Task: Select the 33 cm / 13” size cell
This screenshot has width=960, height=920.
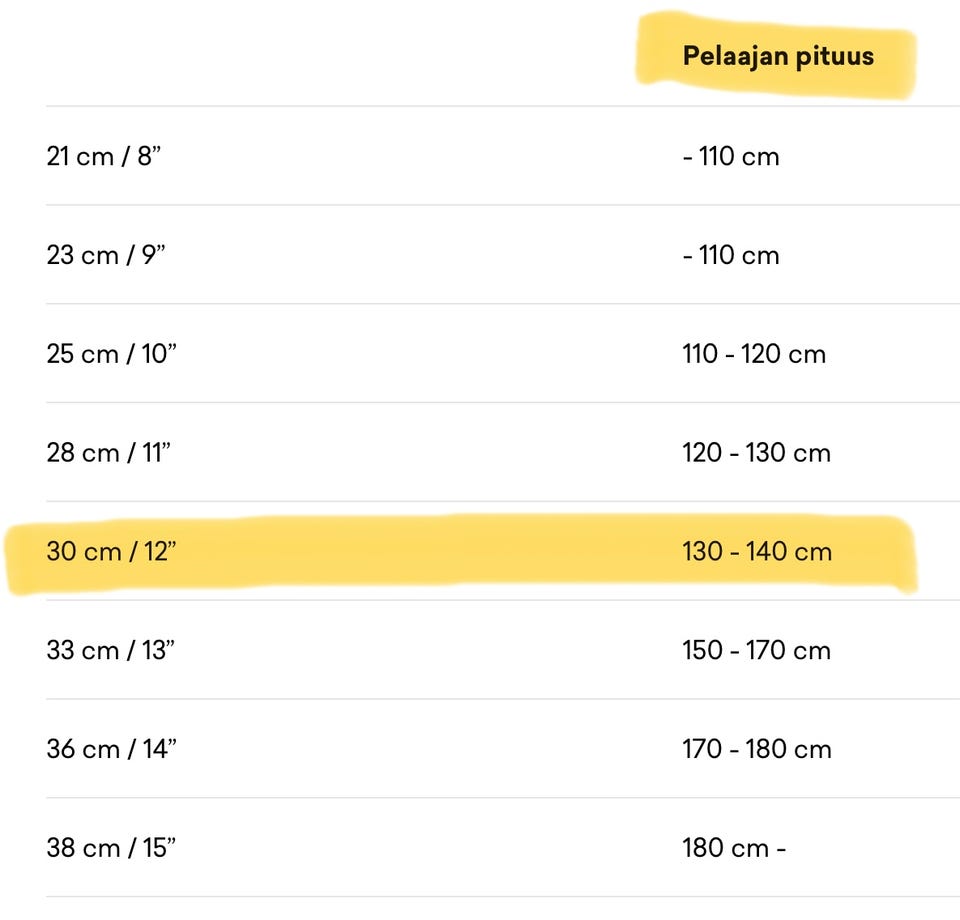Action: [x=110, y=651]
